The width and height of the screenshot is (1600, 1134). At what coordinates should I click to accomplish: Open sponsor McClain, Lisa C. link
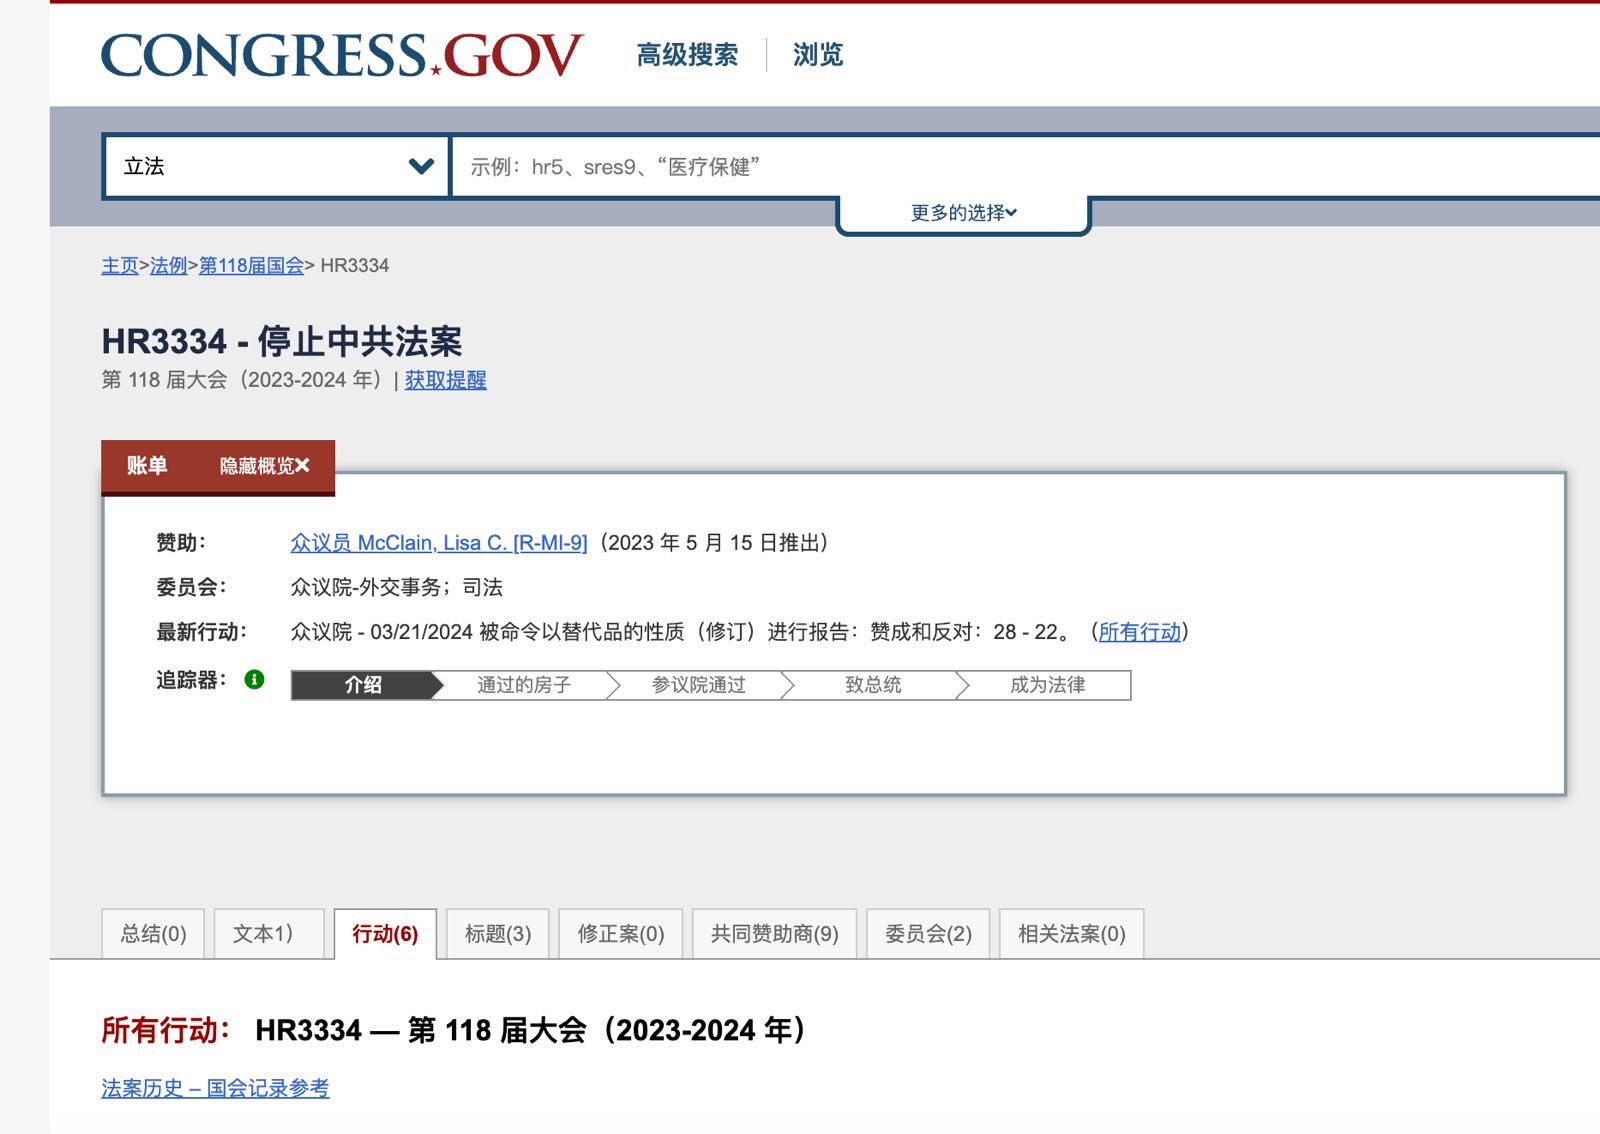click(439, 543)
